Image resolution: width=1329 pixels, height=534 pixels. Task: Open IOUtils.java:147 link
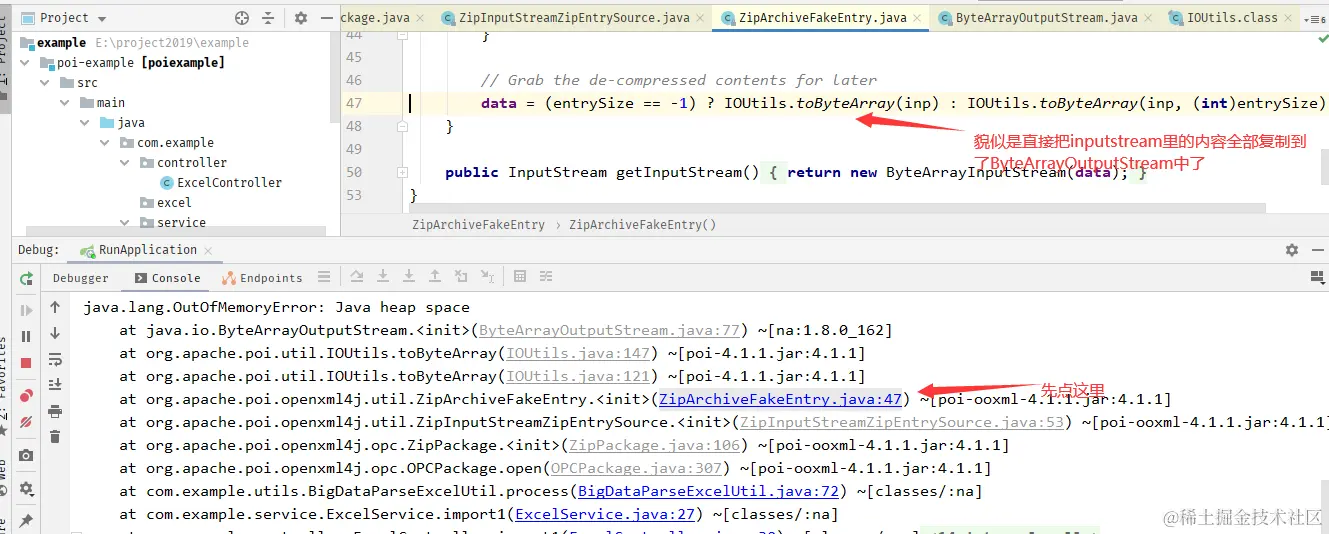[x=578, y=353]
